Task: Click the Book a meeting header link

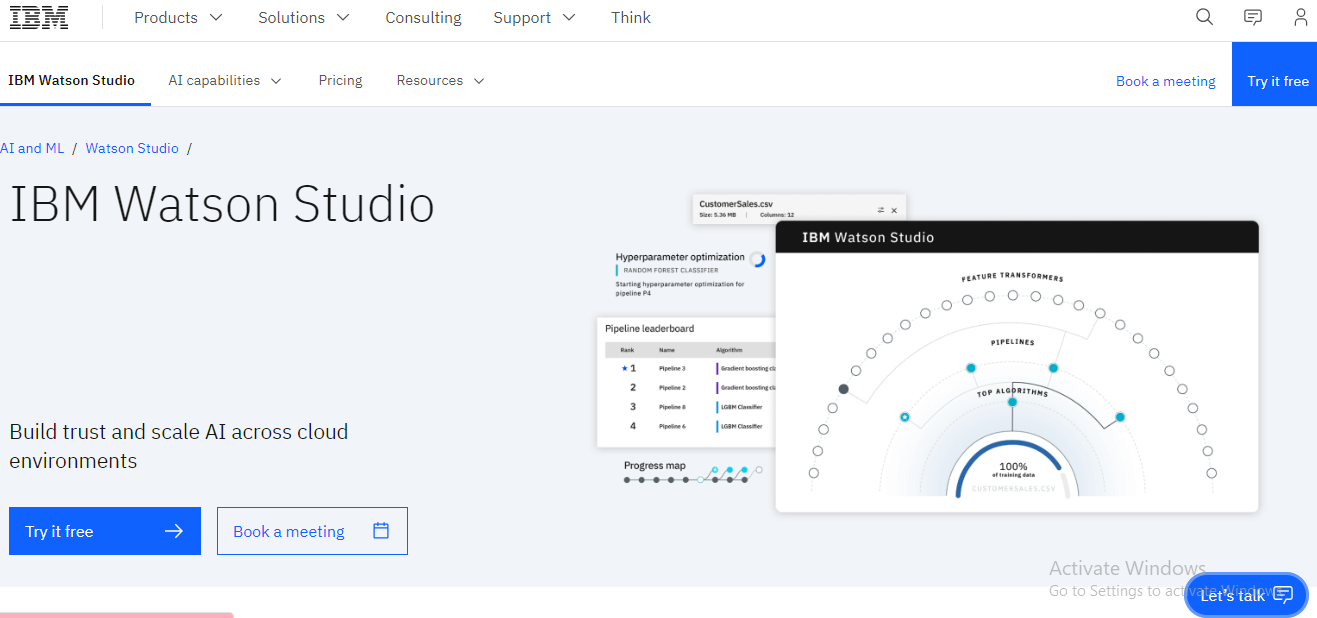Action: [1166, 81]
